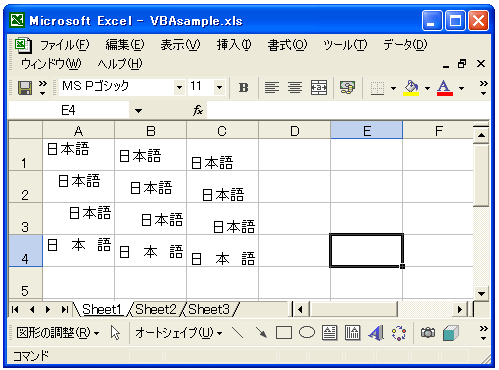Click Merge and Center cells icon
Image resolution: width=499 pixels, height=370 pixels.
click(x=319, y=88)
